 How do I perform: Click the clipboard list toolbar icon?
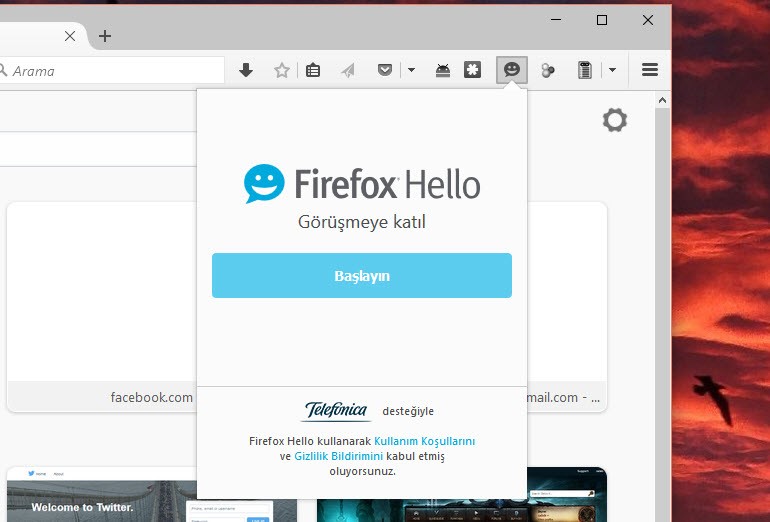[584, 70]
